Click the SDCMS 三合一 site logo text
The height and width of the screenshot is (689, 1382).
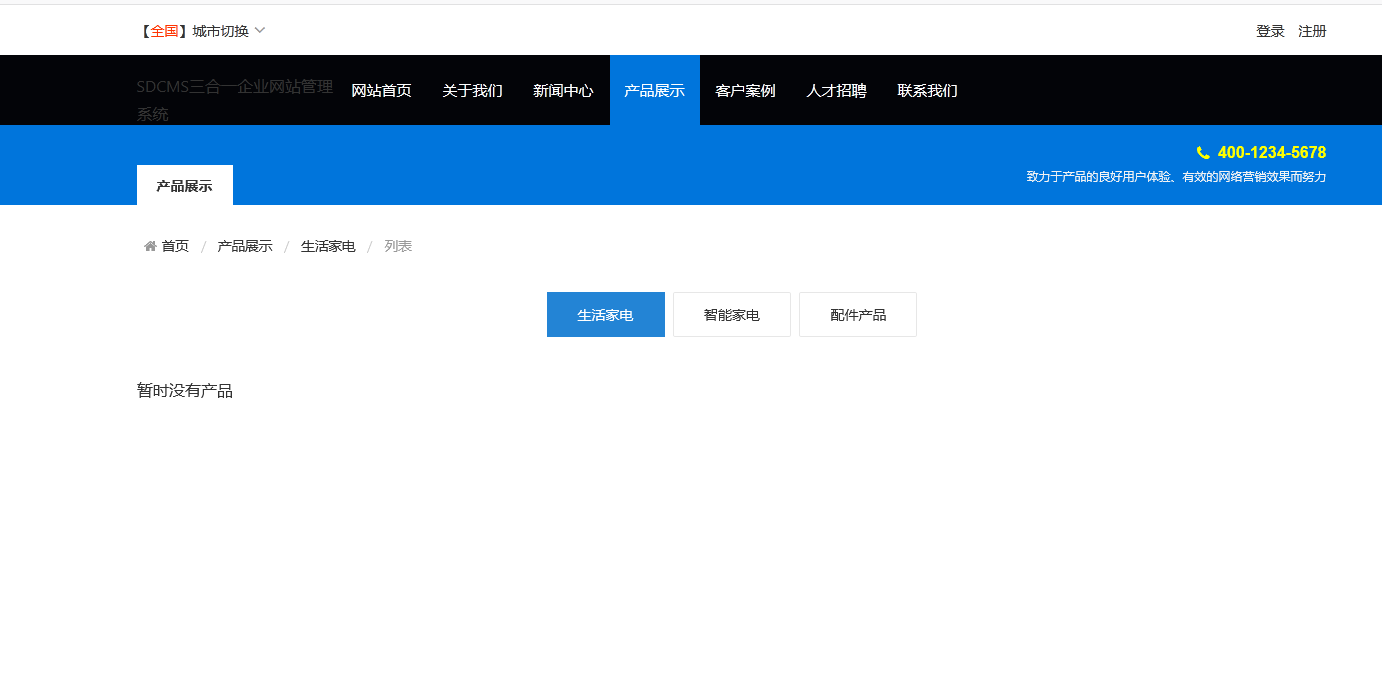pyautogui.click(x=234, y=101)
